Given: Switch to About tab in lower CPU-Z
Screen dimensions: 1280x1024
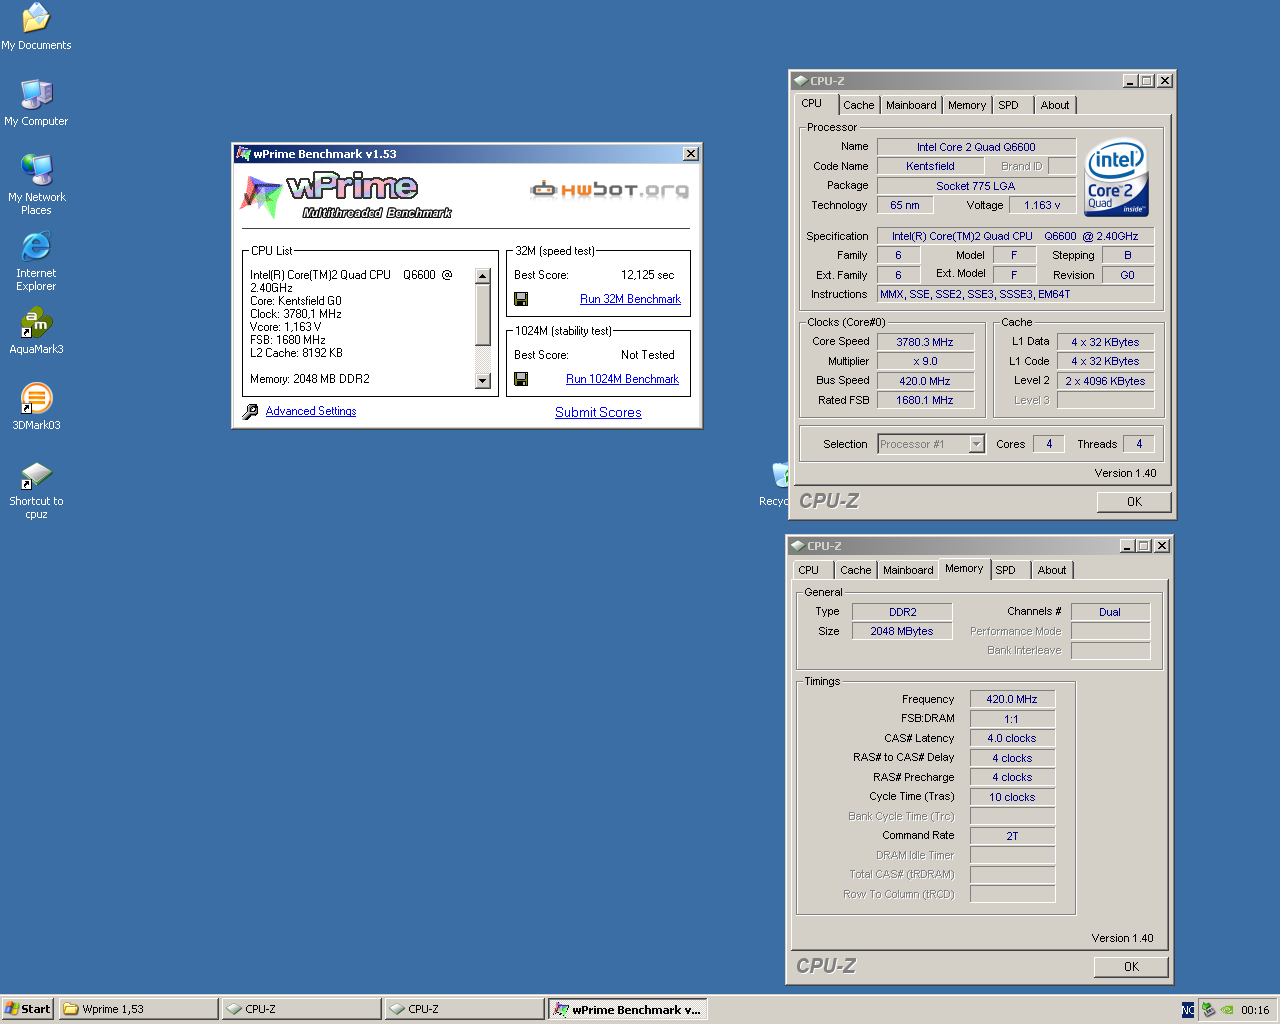Looking at the screenshot, I should click(1052, 570).
